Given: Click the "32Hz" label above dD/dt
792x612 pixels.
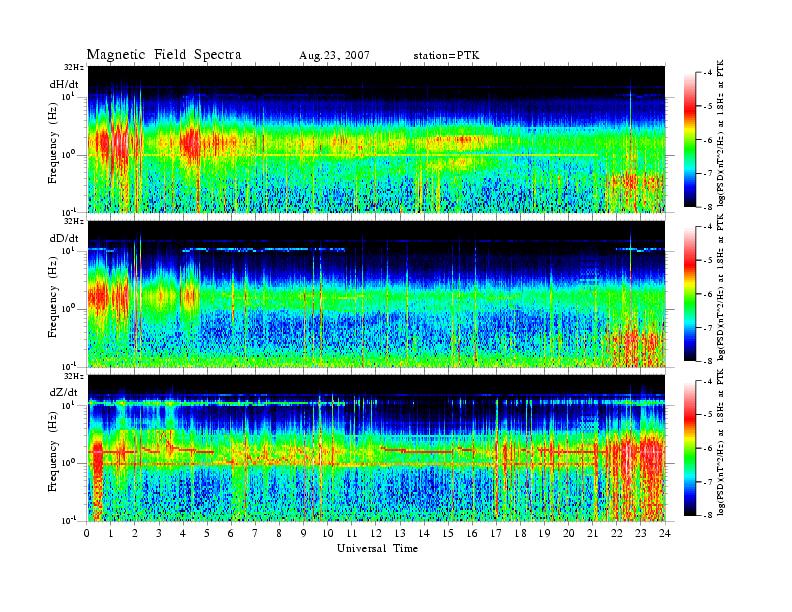Looking at the screenshot, I should coord(74,221).
